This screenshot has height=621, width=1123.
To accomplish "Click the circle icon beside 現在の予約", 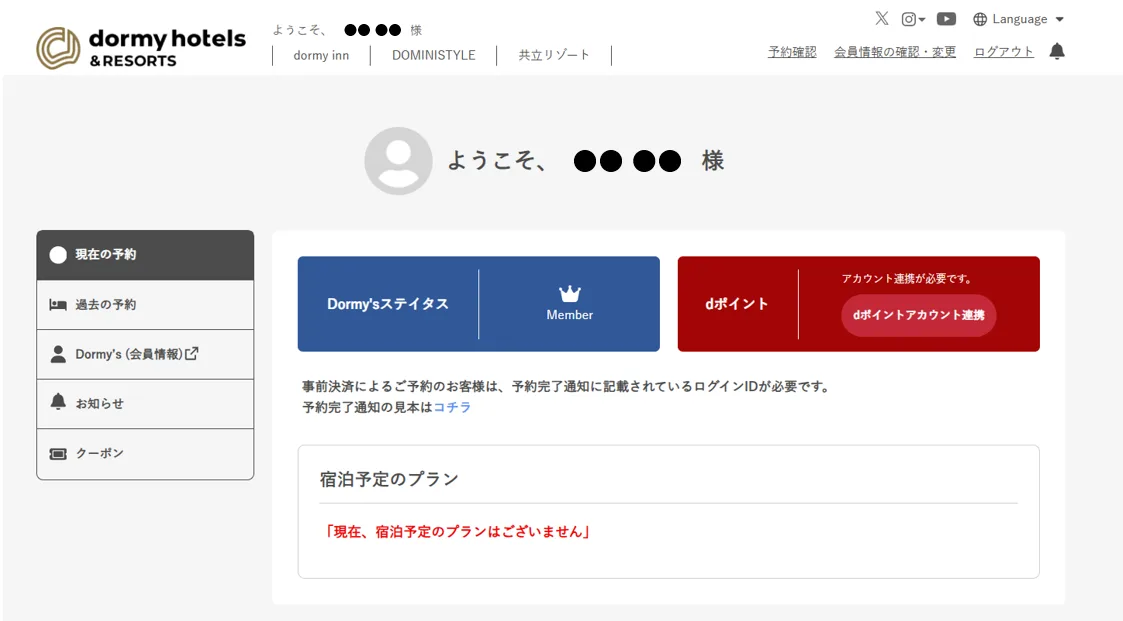I will click(x=58, y=255).
